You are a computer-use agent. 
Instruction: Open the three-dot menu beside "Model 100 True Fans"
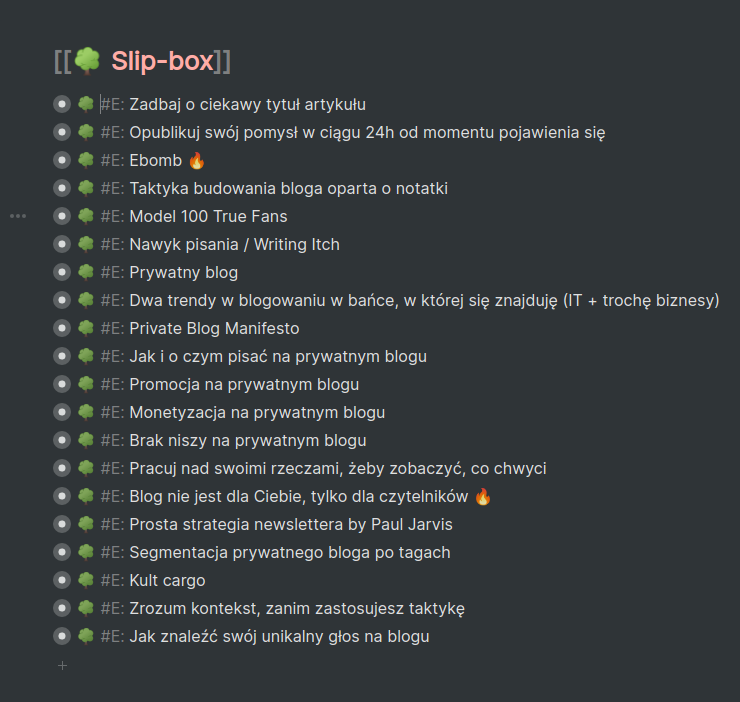point(18,216)
